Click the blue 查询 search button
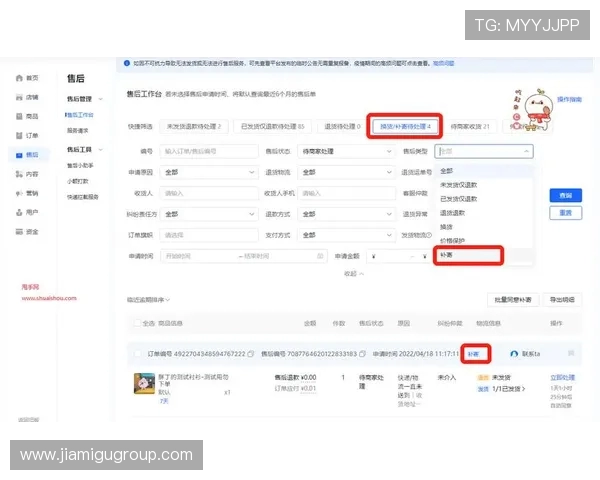600x480 pixels. click(566, 195)
